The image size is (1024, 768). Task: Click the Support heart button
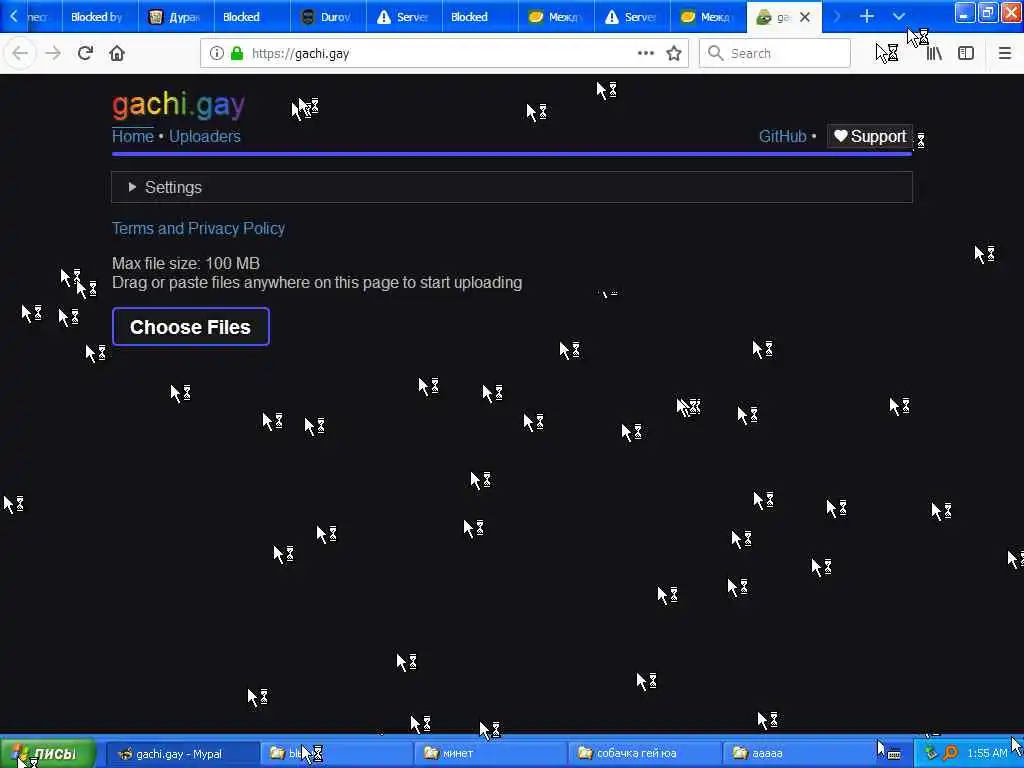click(869, 136)
